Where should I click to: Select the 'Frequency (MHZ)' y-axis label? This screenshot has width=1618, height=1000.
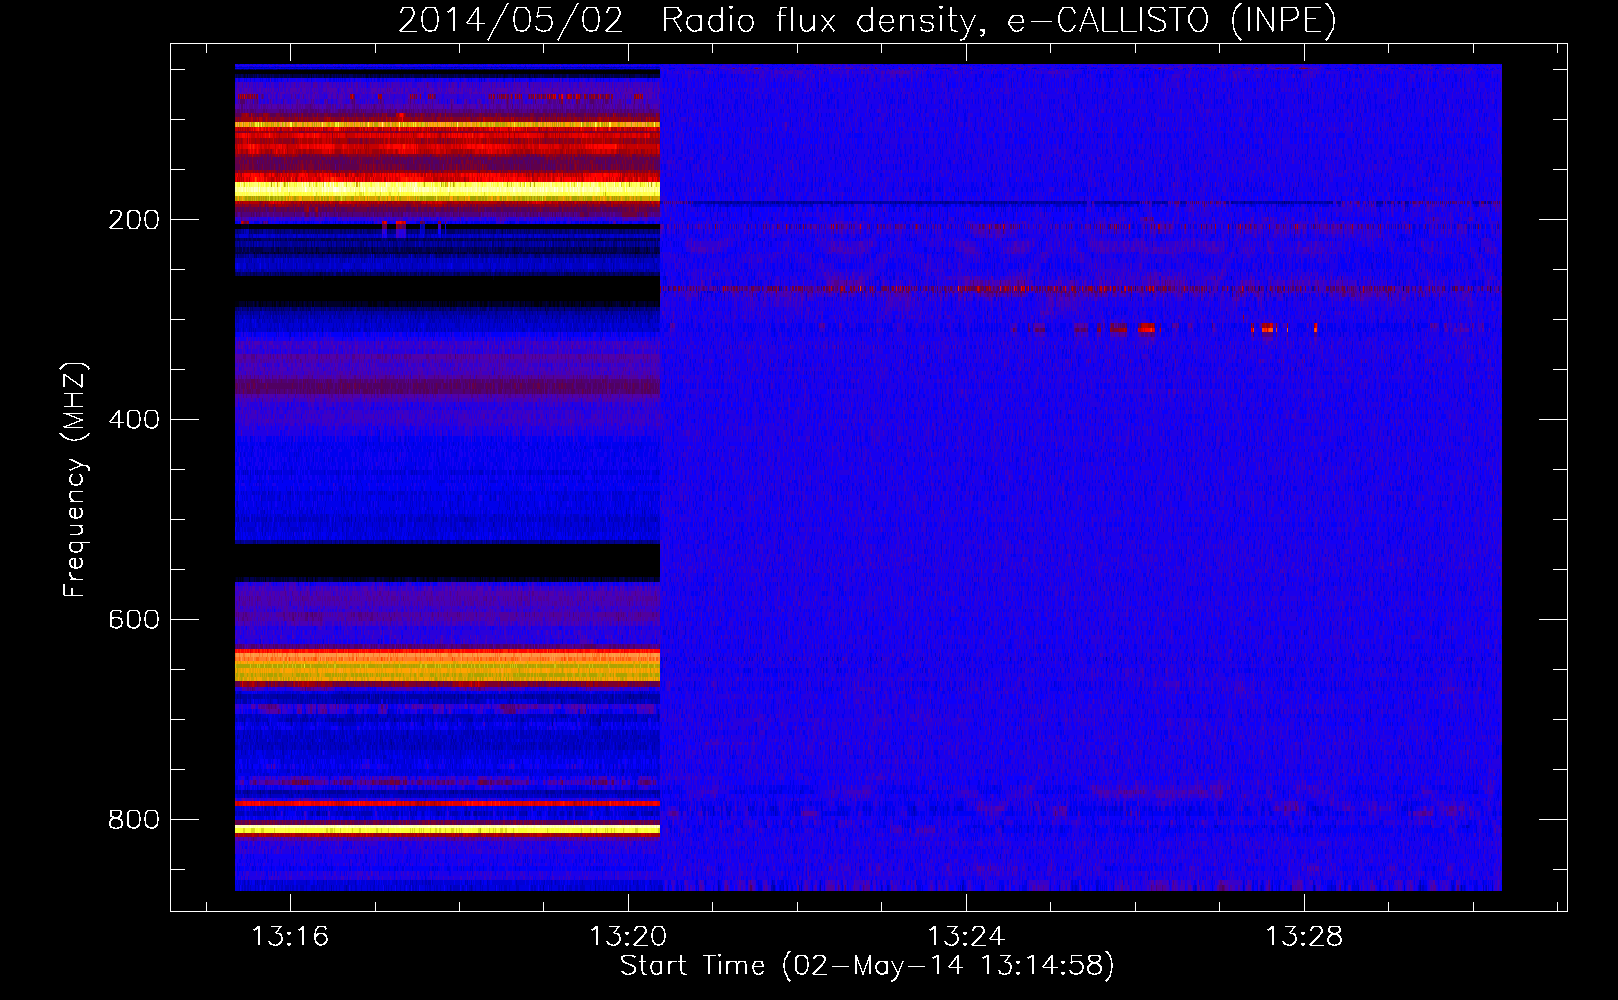point(75,480)
